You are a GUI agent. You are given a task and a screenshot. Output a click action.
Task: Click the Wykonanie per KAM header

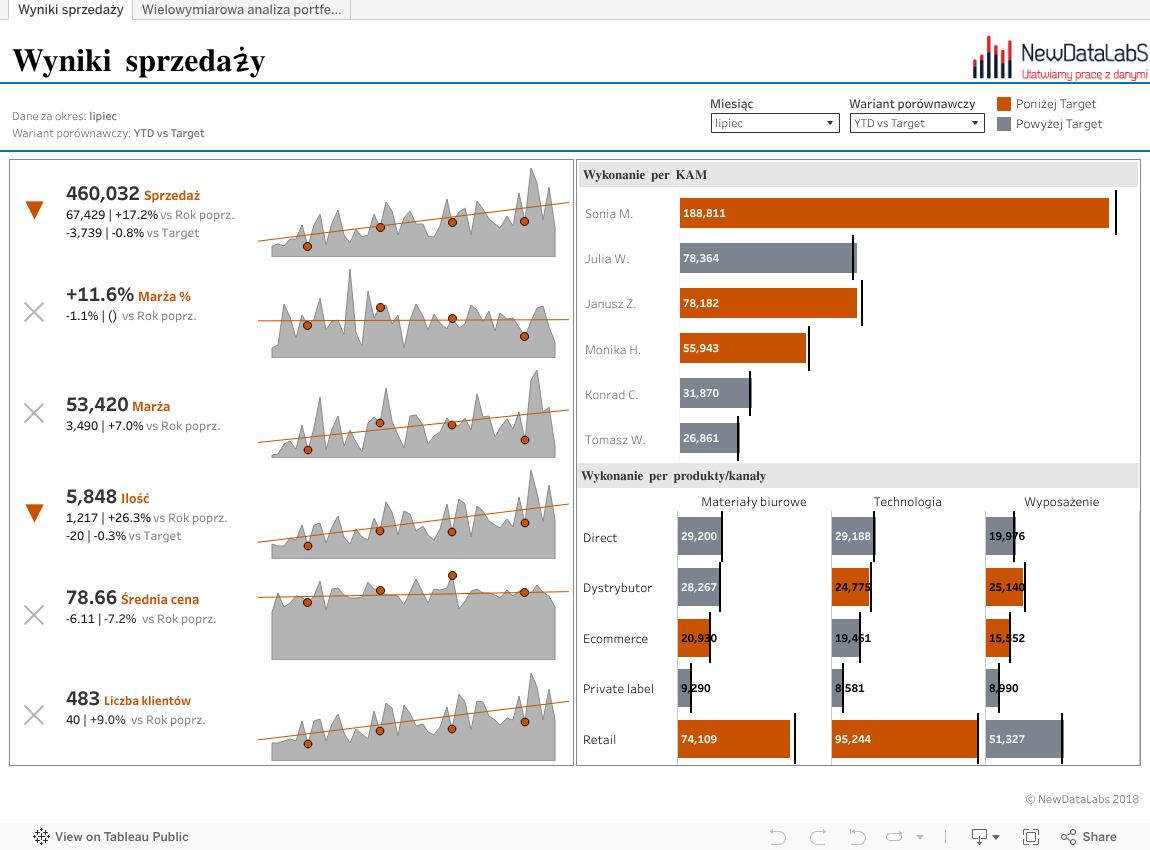[x=645, y=175]
